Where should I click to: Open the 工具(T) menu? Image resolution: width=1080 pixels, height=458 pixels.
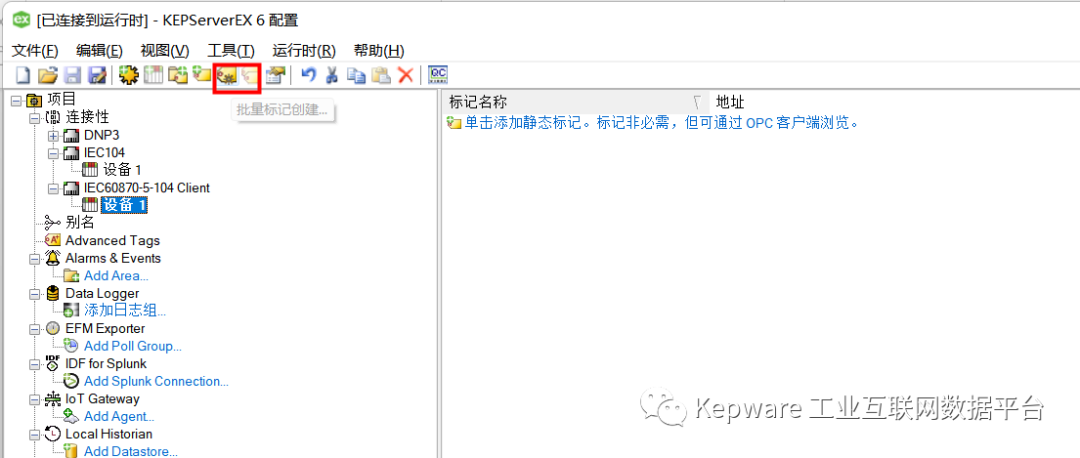pyautogui.click(x=231, y=50)
